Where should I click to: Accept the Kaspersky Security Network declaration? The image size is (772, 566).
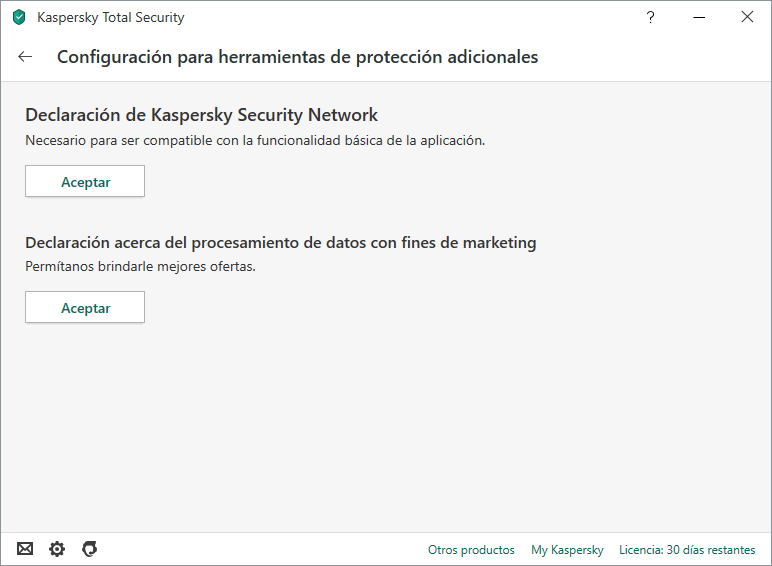(x=85, y=182)
